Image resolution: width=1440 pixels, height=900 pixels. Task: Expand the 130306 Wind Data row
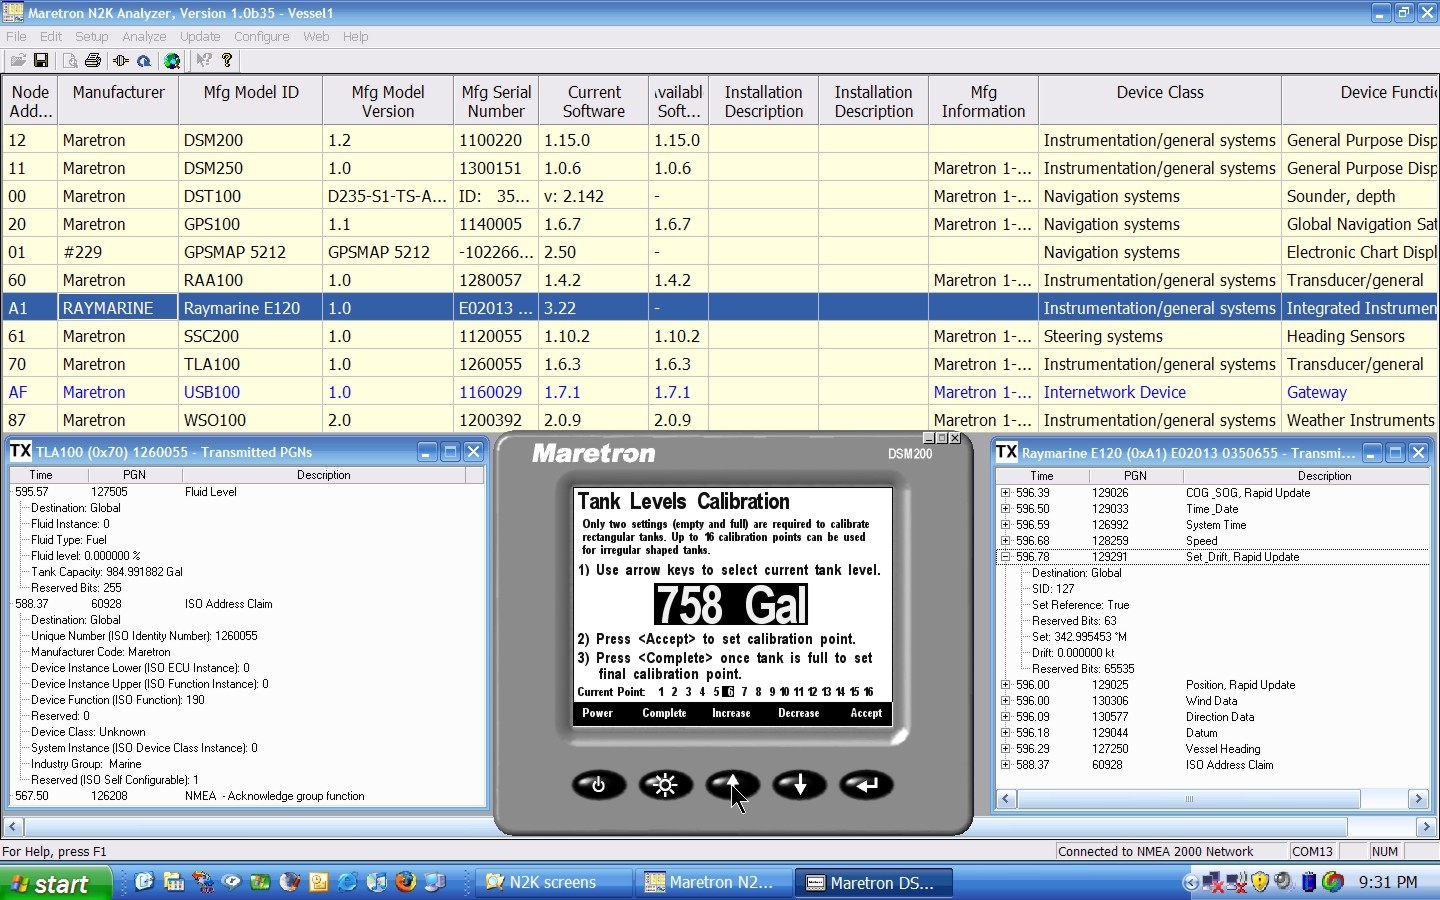(1005, 701)
